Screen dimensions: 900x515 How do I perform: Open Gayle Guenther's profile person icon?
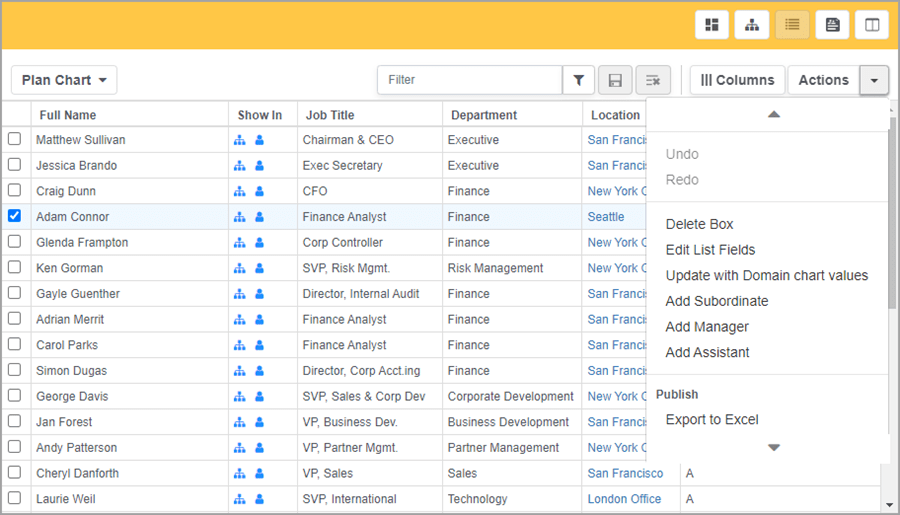[259, 294]
